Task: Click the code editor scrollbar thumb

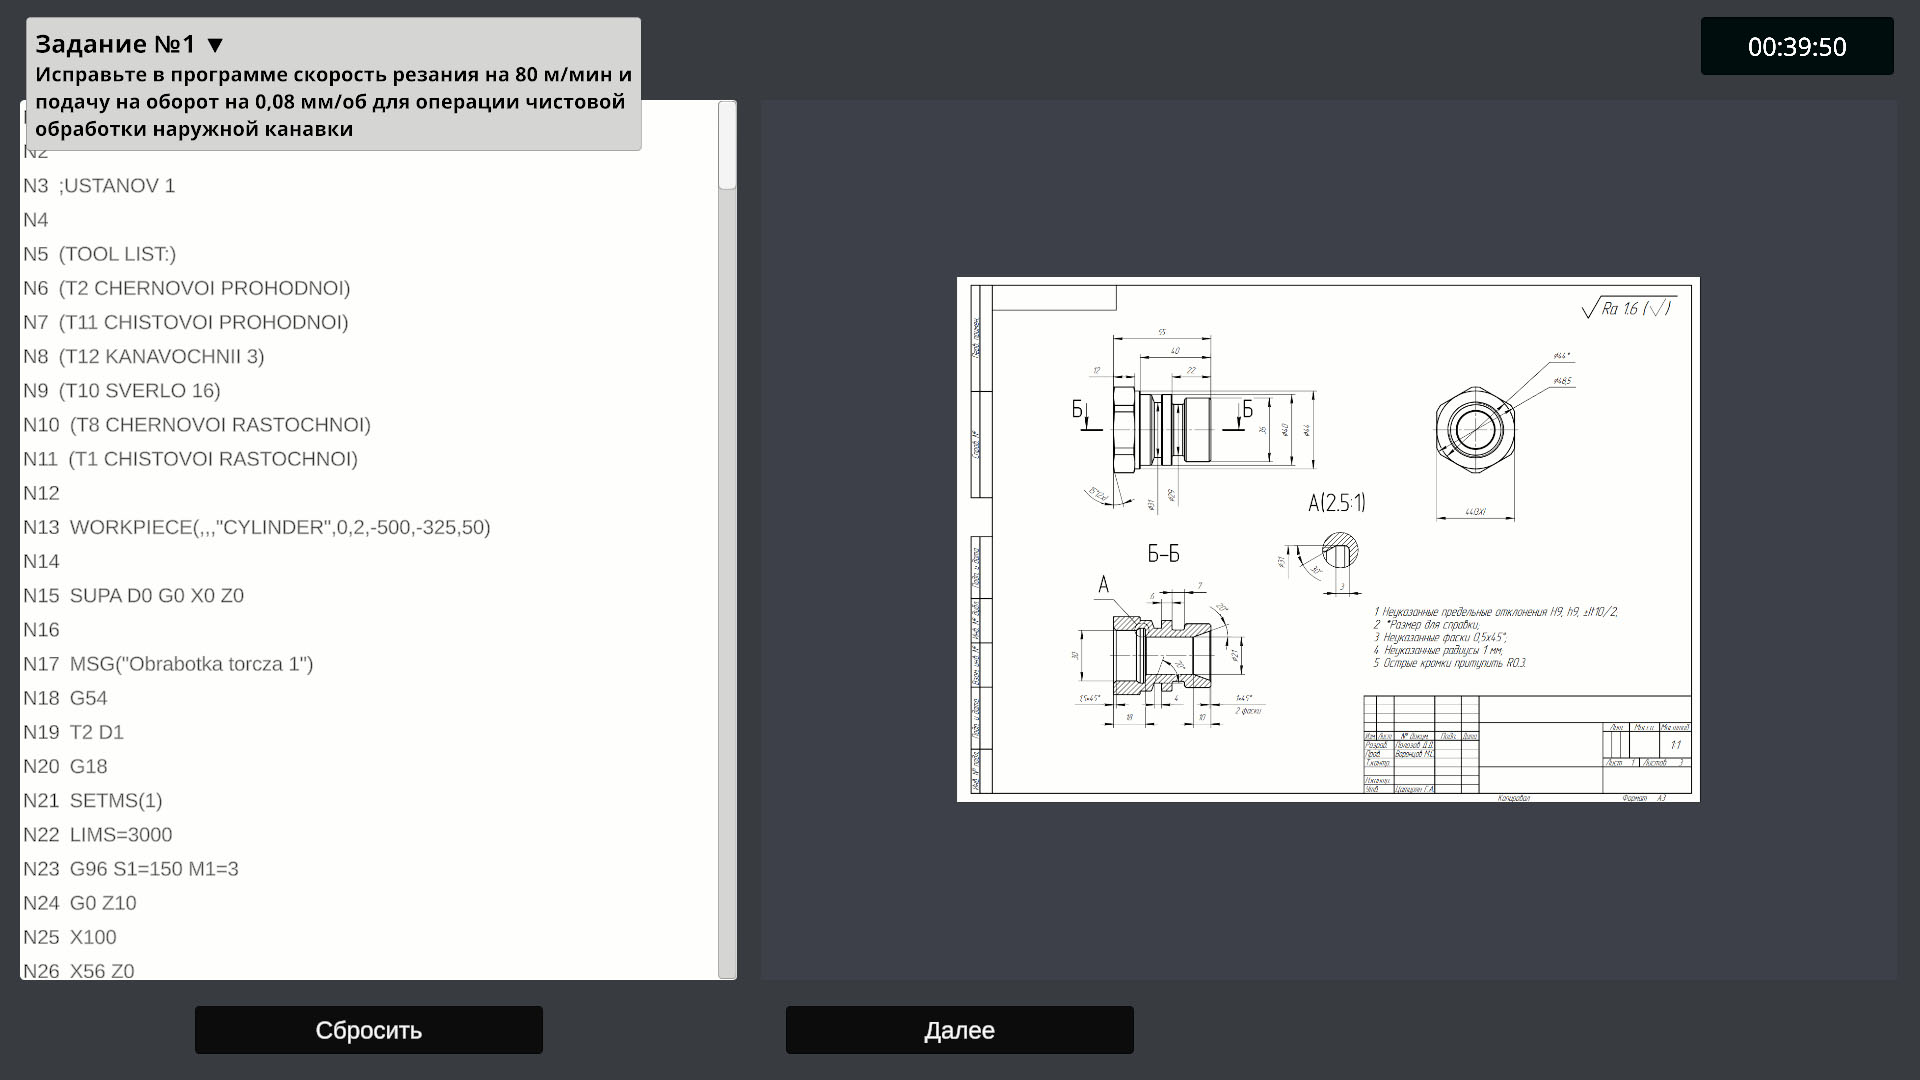Action: (x=727, y=146)
